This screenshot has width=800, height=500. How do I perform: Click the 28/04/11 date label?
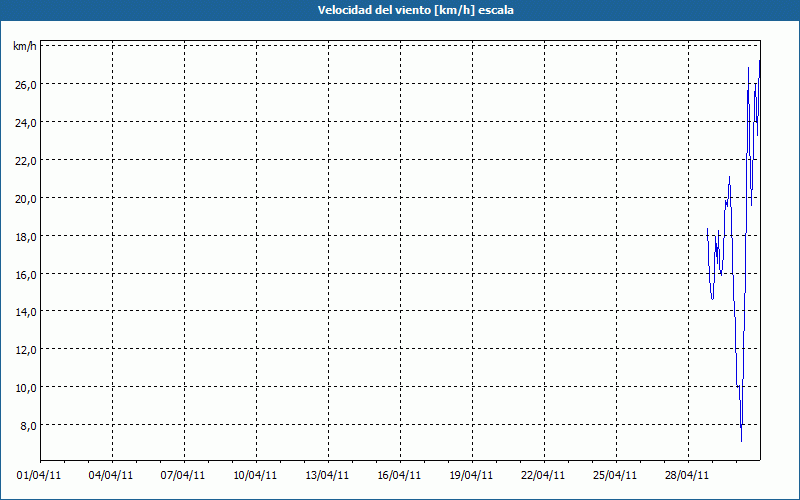point(687,475)
